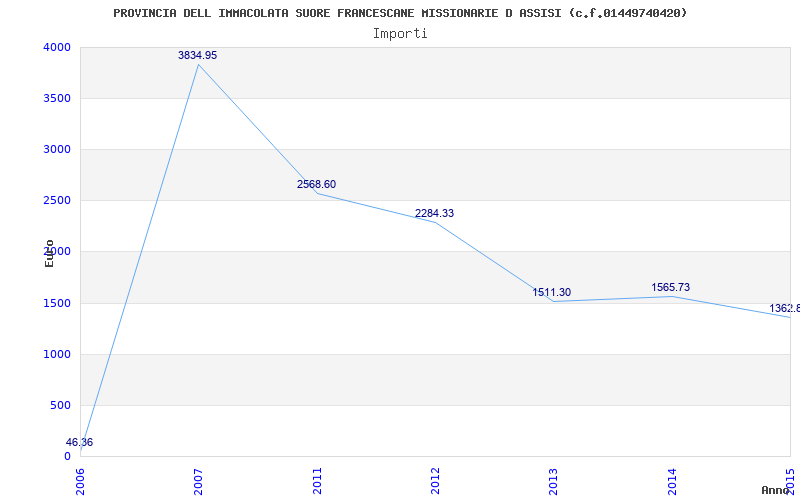Image resolution: width=800 pixels, height=500 pixels.
Task: Select the 3000 y-axis tick label
Action: coord(57,149)
